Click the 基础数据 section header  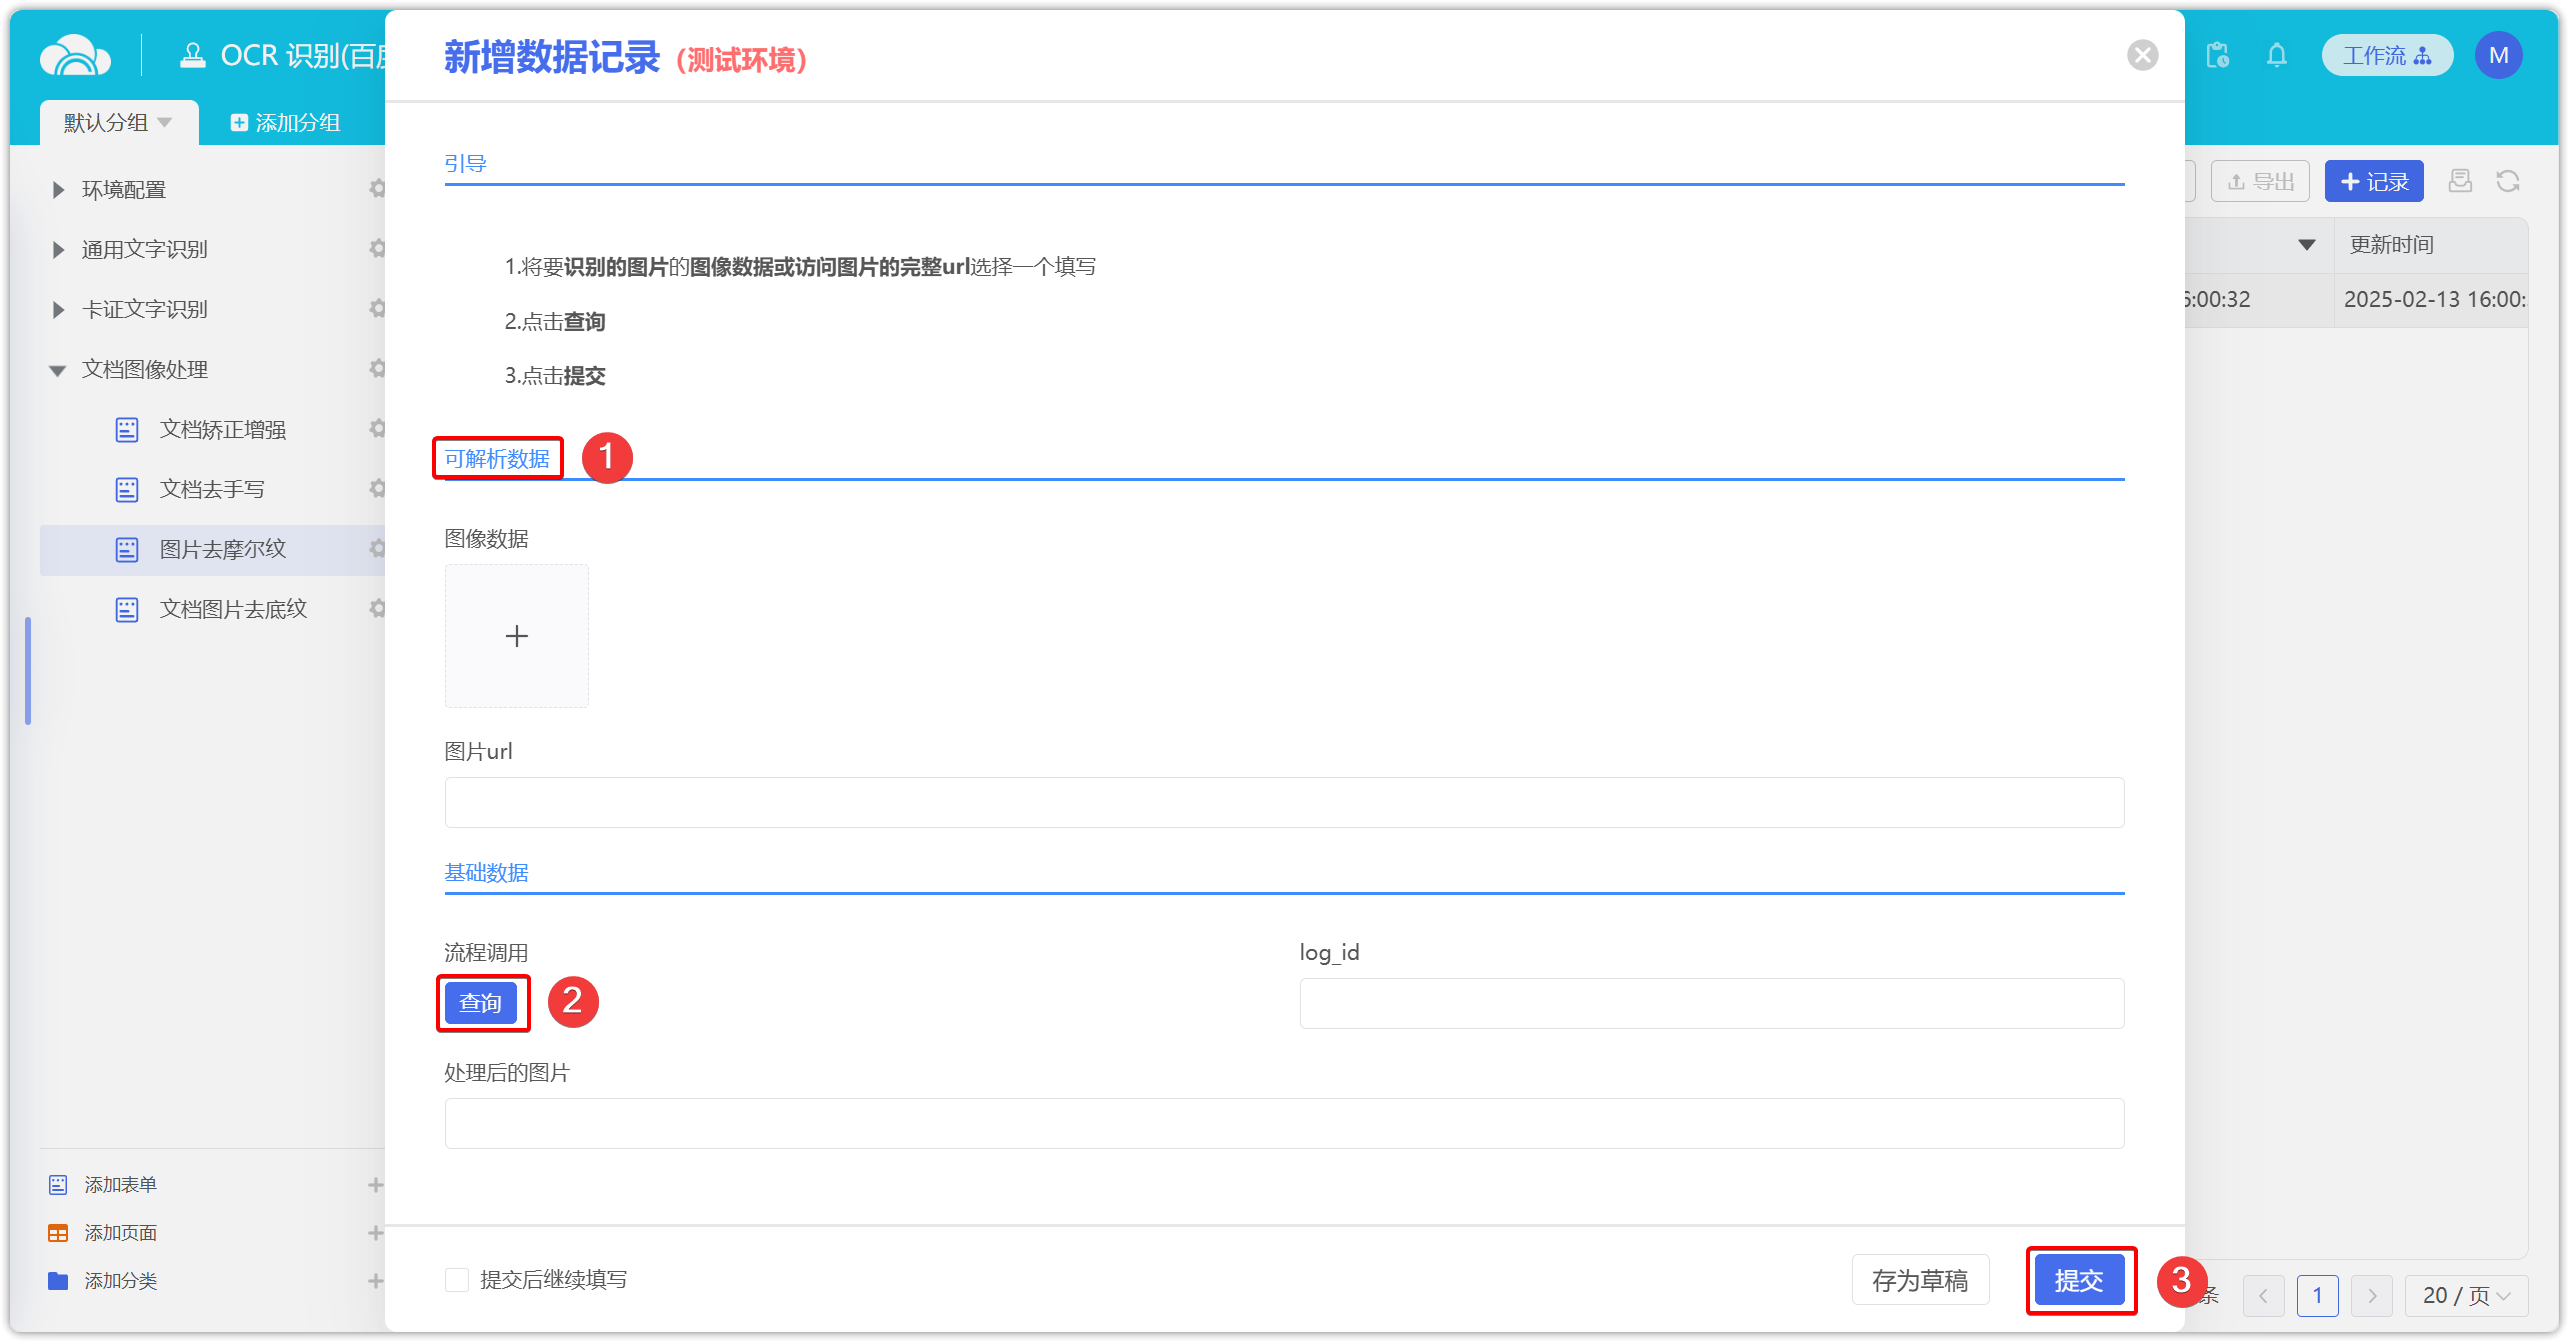pos(486,873)
